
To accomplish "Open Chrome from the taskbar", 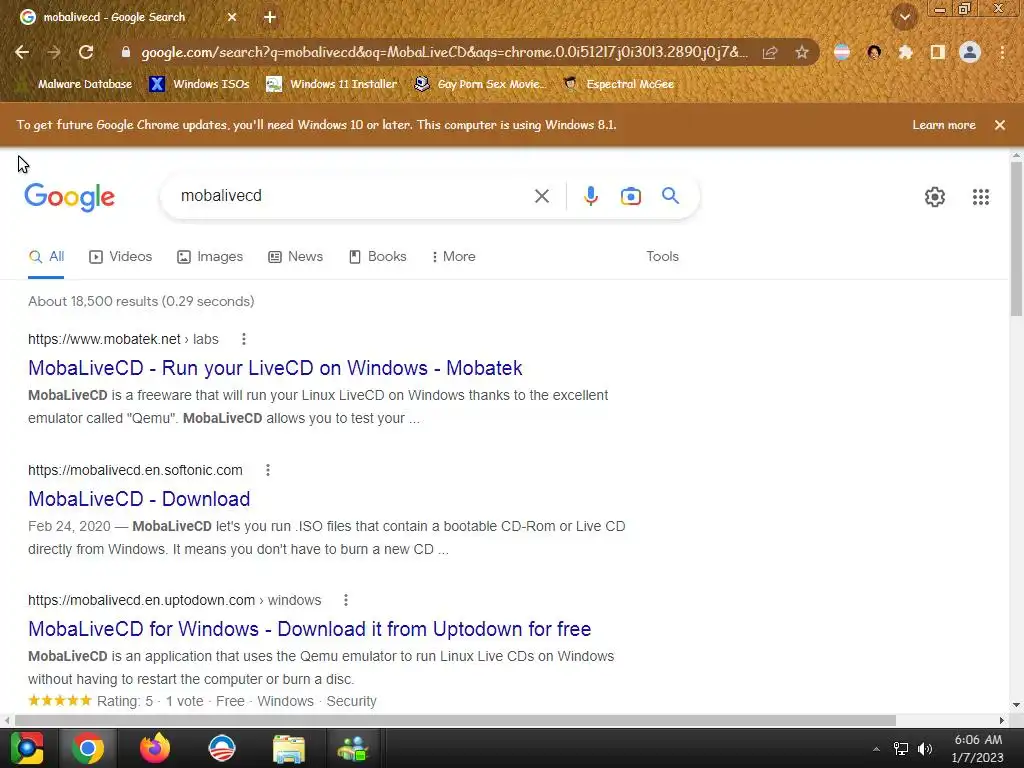I will [88, 748].
